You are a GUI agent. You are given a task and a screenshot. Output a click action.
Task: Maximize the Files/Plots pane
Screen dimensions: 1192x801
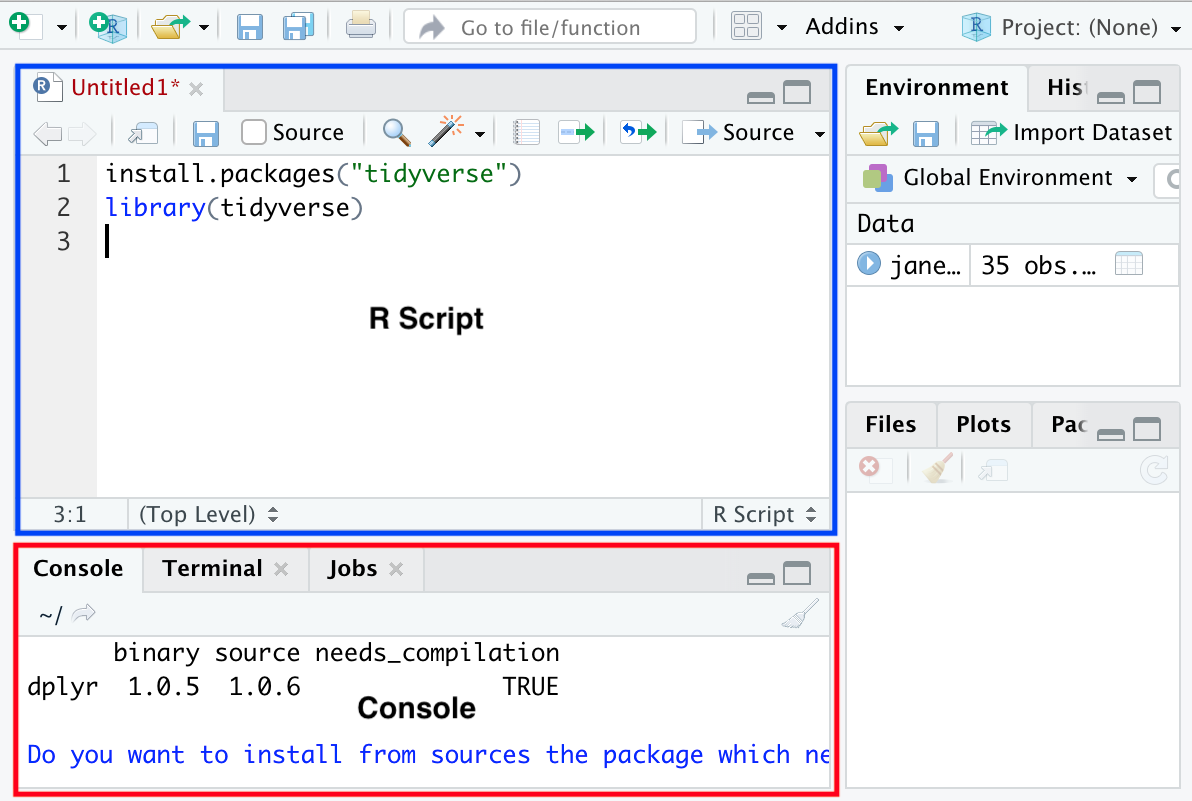click(x=1146, y=429)
